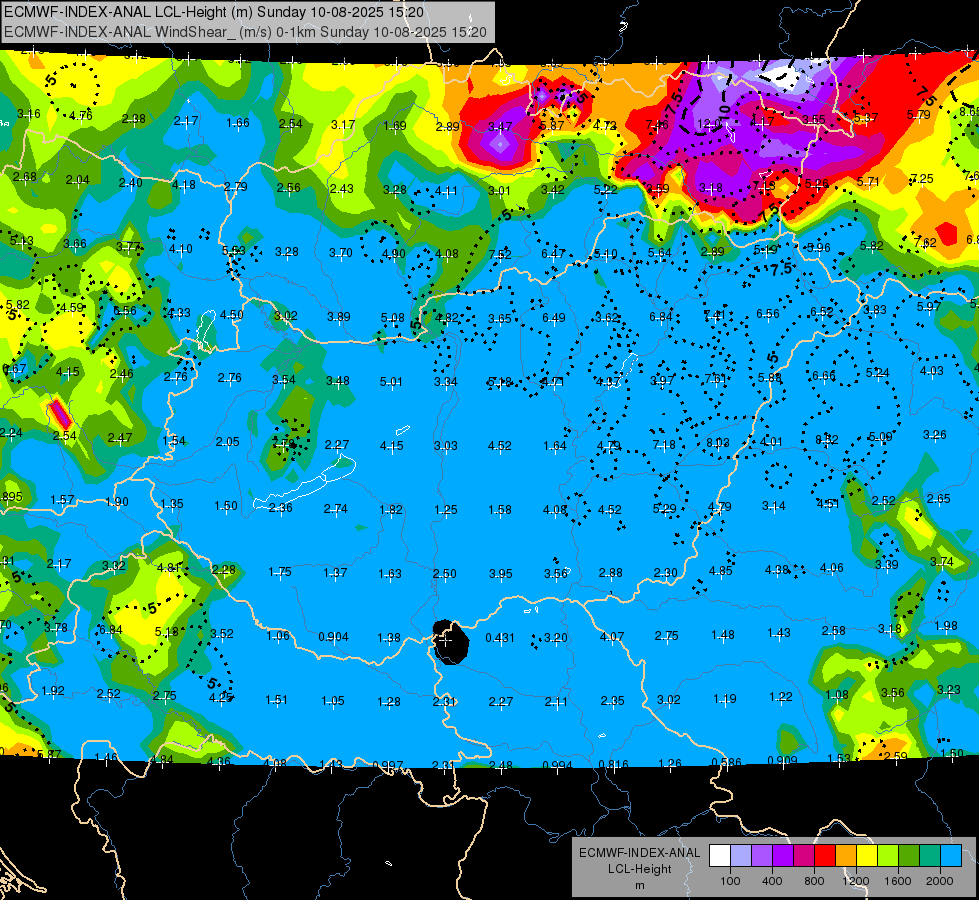Click the legend label 2000
Viewport: 979px width, 900px height.
click(x=940, y=881)
